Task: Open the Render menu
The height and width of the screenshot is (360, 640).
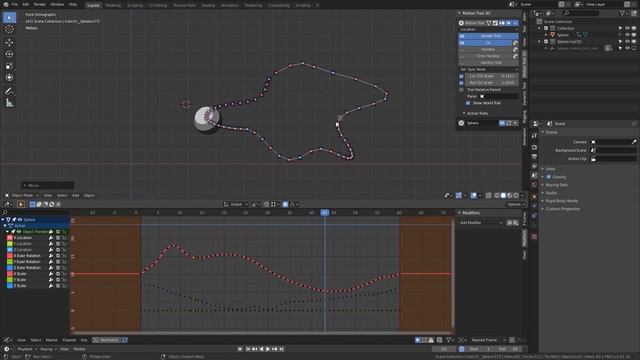Action: tap(40, 4)
